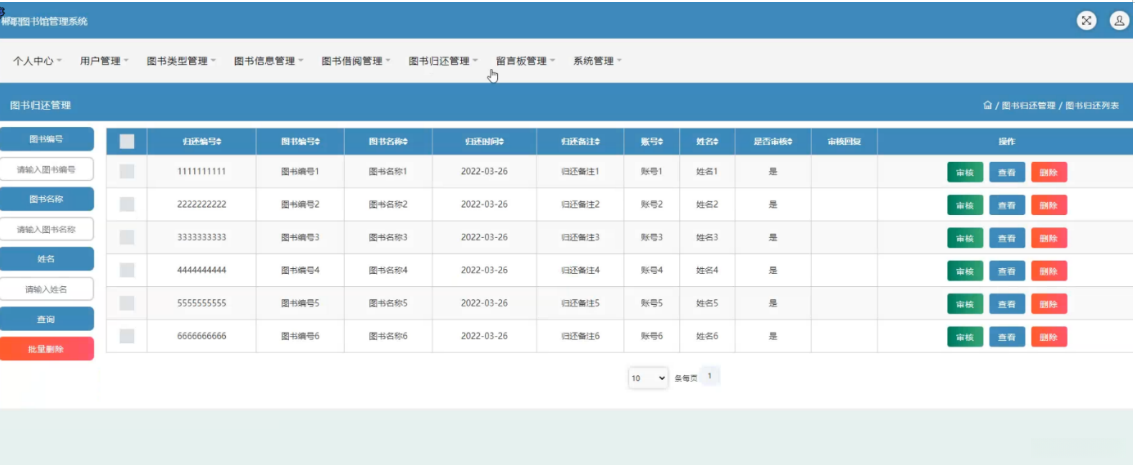Viewport: 1135px width, 465px height.
Task: Expand the 图书归还管理 menu
Action: click(x=443, y=61)
